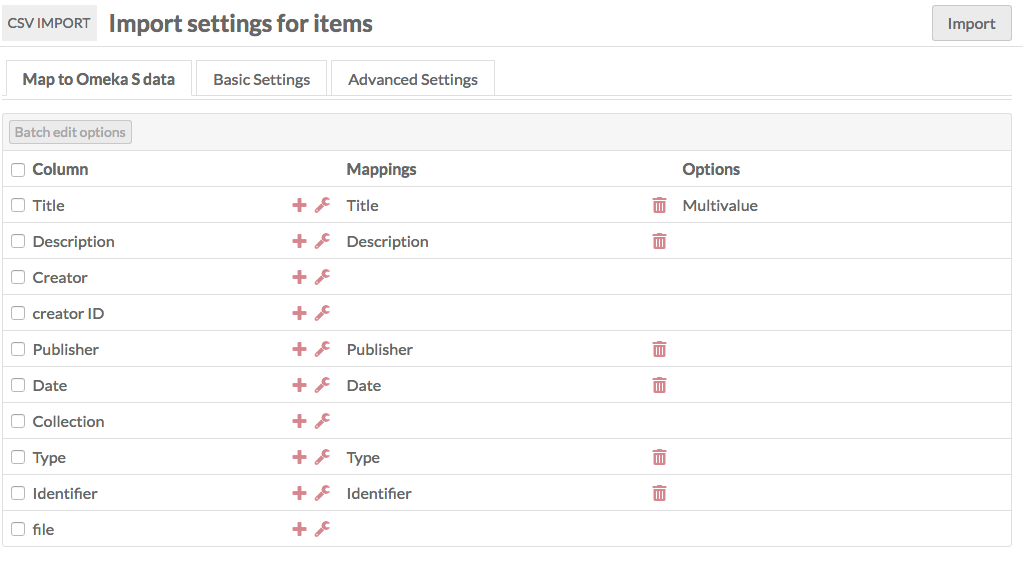Open the Advanced Settings tab

coord(413,79)
